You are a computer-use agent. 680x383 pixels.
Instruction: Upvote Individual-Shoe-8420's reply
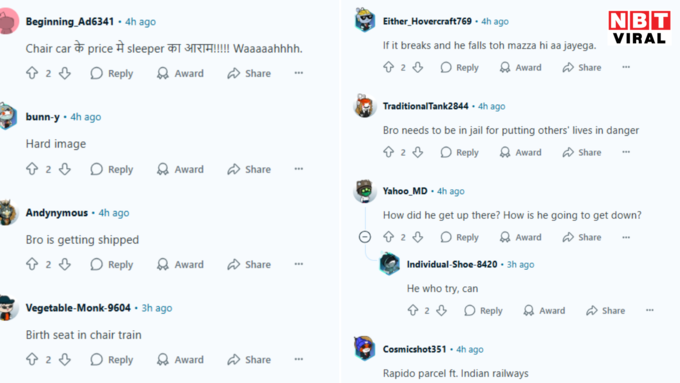coord(412,311)
